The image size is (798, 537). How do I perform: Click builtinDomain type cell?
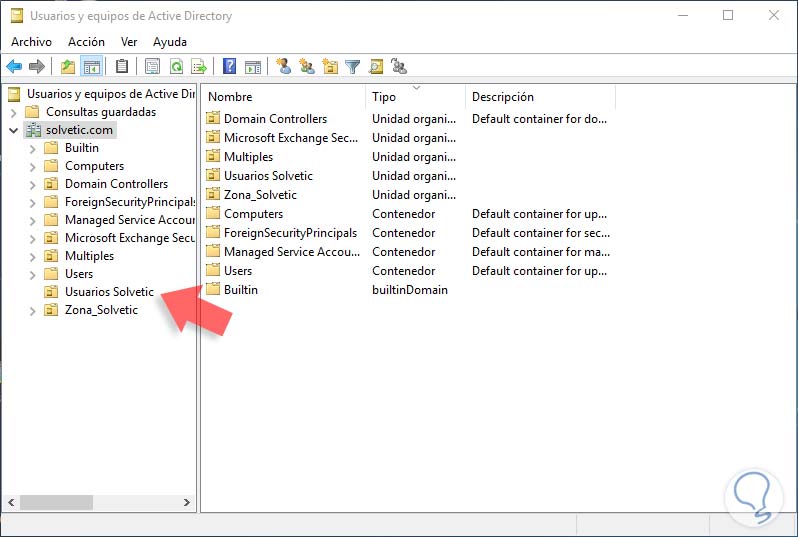[x=410, y=290]
